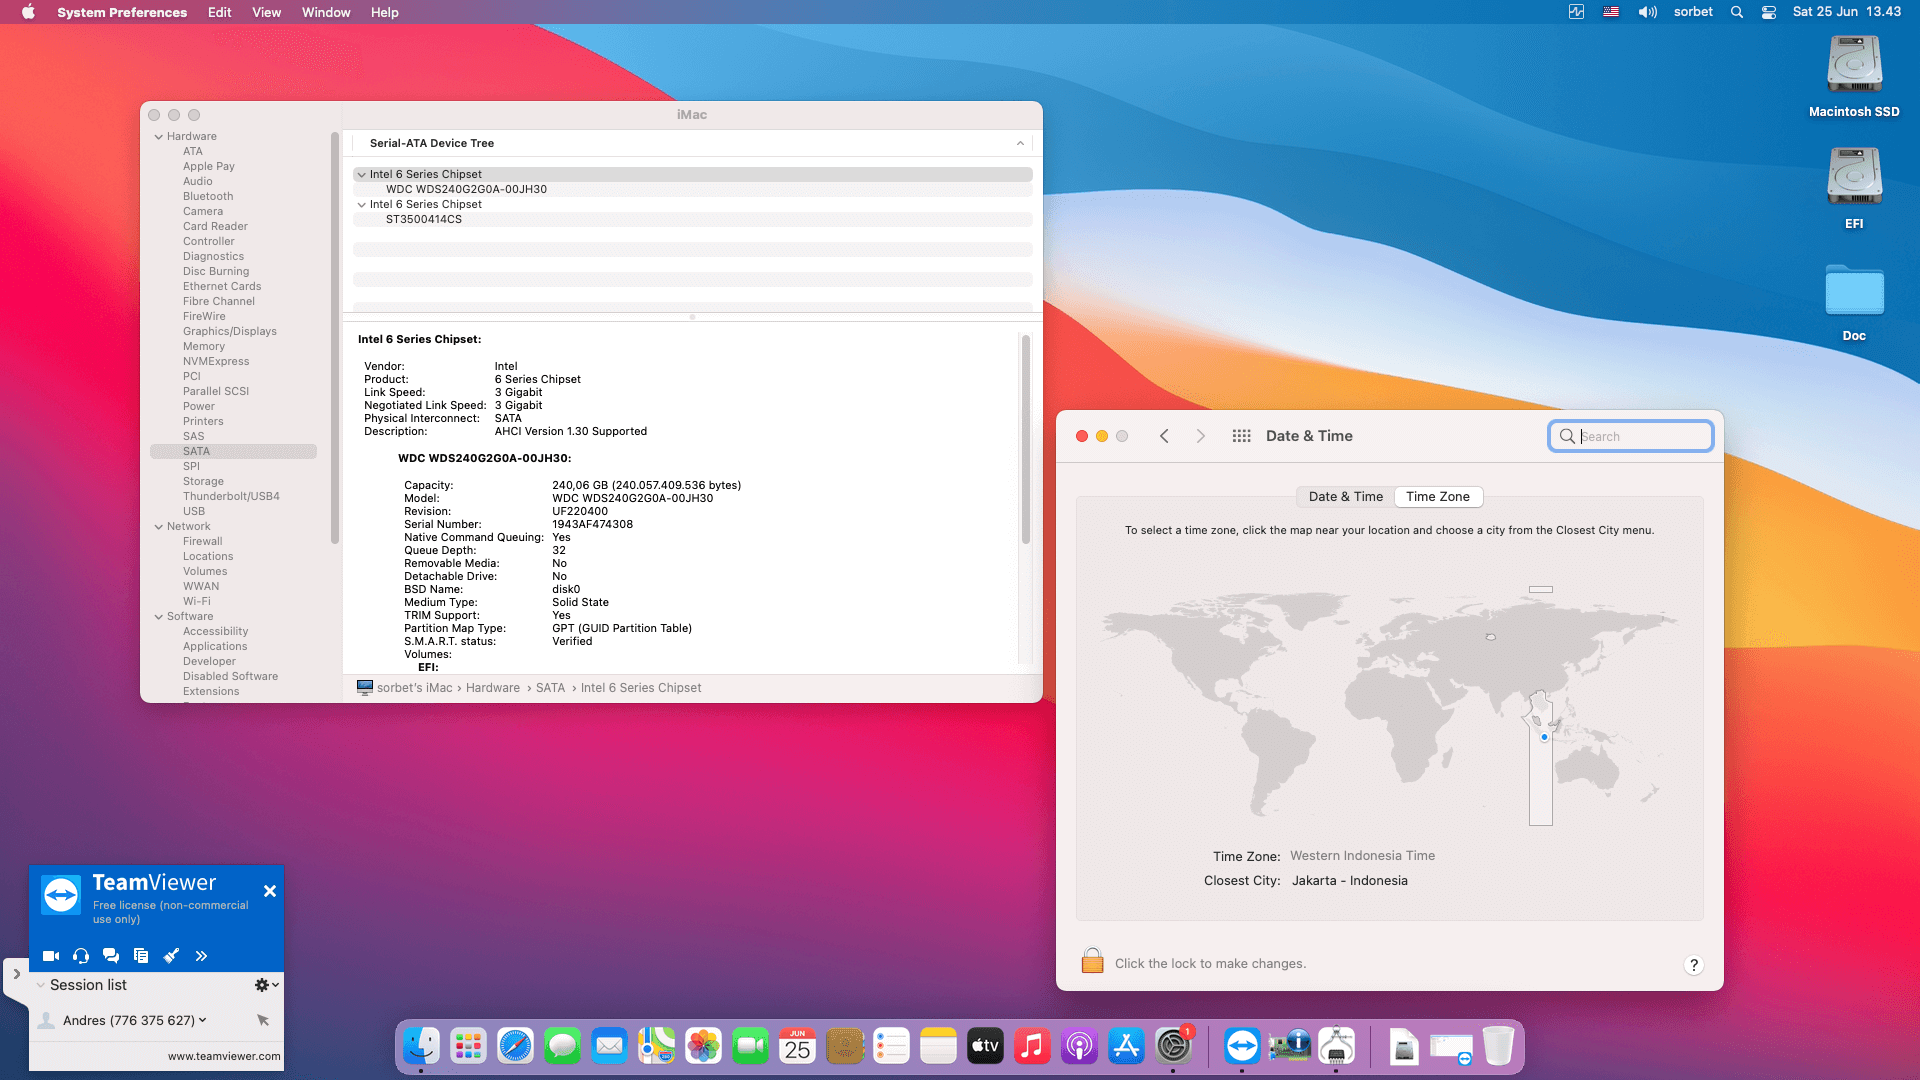The width and height of the screenshot is (1920, 1080).
Task: Open App Store from the Dock
Action: pyautogui.click(x=1126, y=1047)
